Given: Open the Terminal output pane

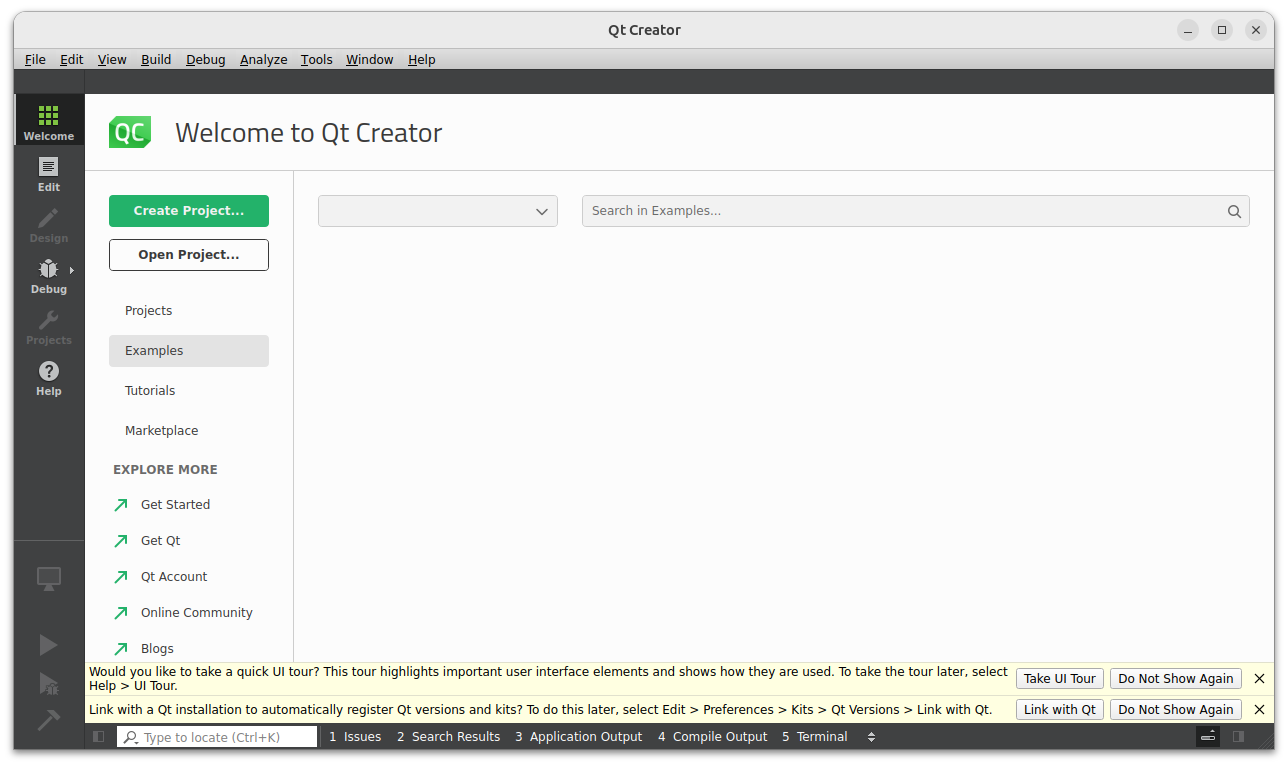Looking at the screenshot, I should tap(815, 737).
